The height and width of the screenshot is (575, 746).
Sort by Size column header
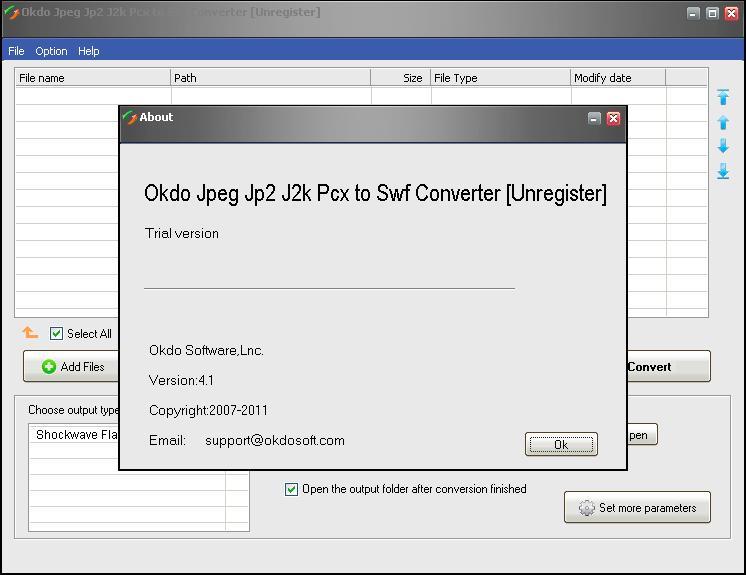click(x=401, y=78)
